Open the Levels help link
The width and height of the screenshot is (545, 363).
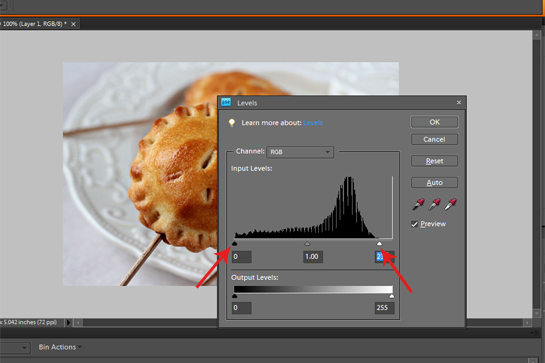(x=313, y=123)
